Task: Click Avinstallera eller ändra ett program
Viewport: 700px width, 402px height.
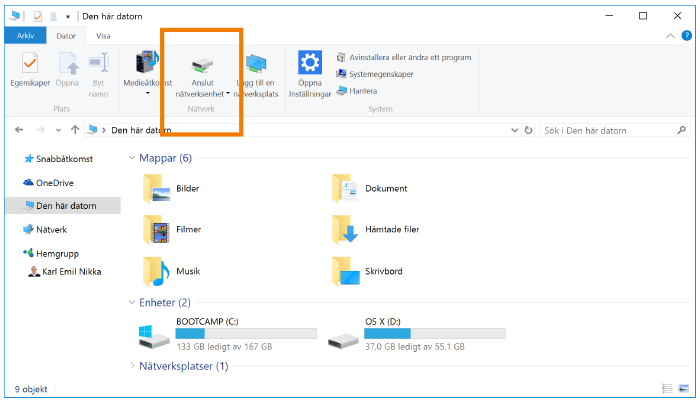Action: [402, 57]
